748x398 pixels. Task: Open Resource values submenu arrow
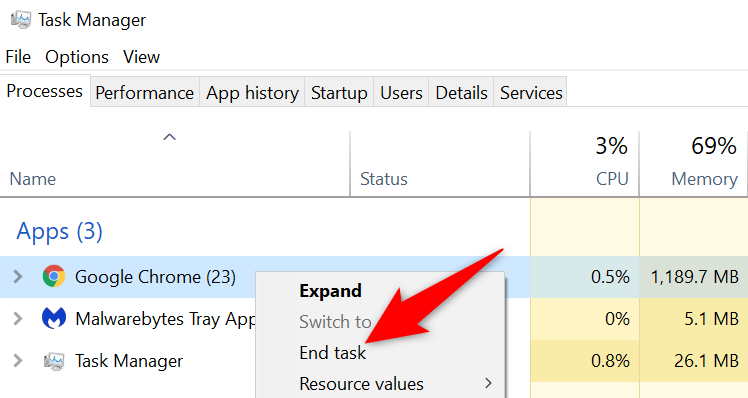488,383
